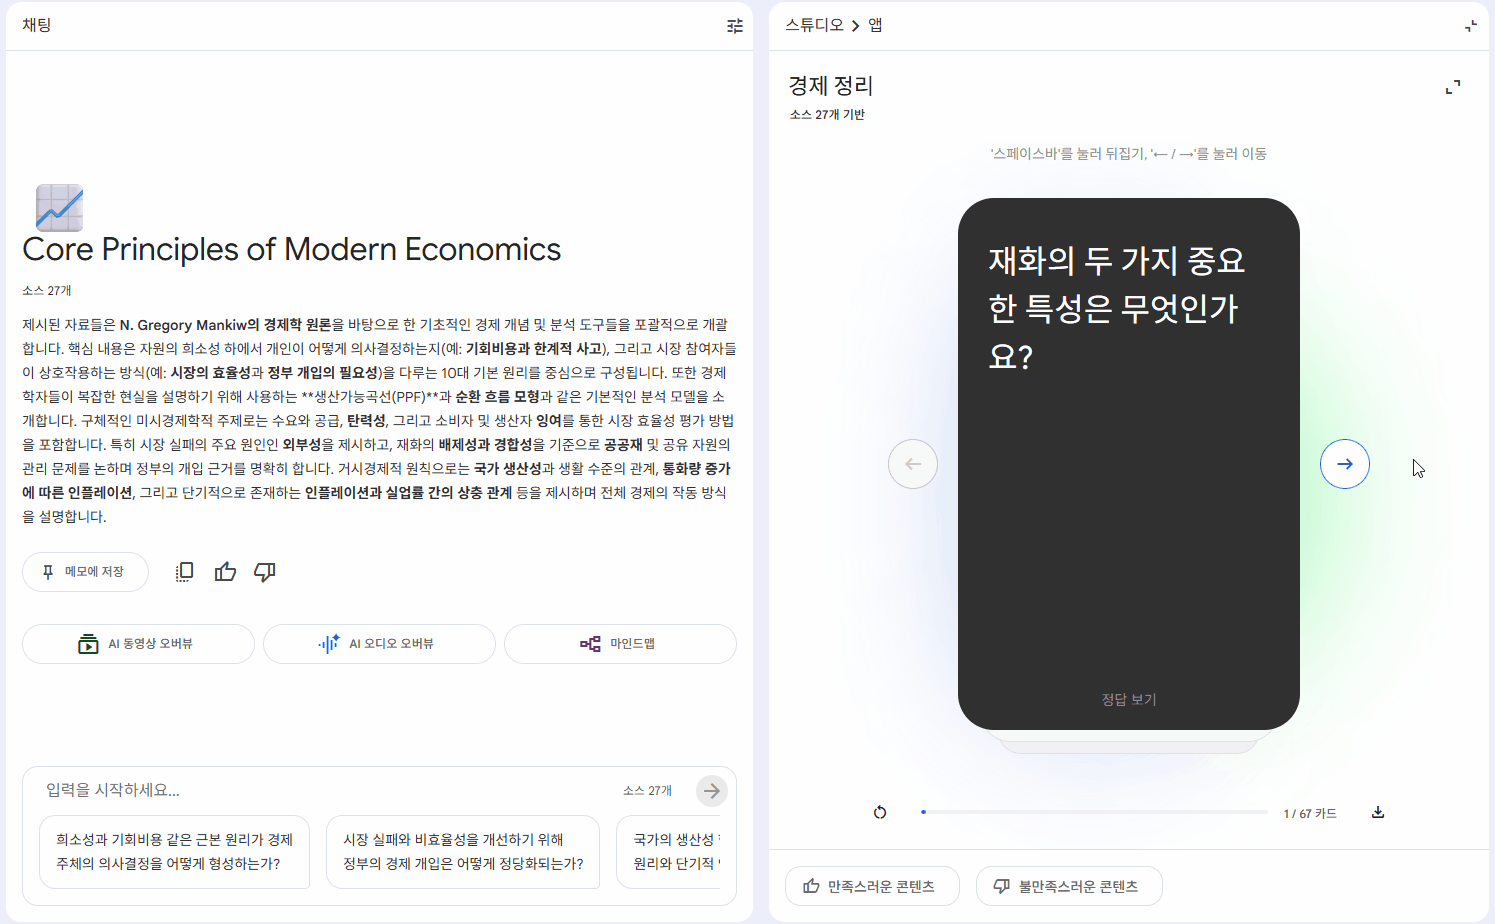This screenshot has width=1495, height=924.
Task: Mark content as 만족스러운 콘텐츠
Action: pyautogui.click(x=871, y=885)
